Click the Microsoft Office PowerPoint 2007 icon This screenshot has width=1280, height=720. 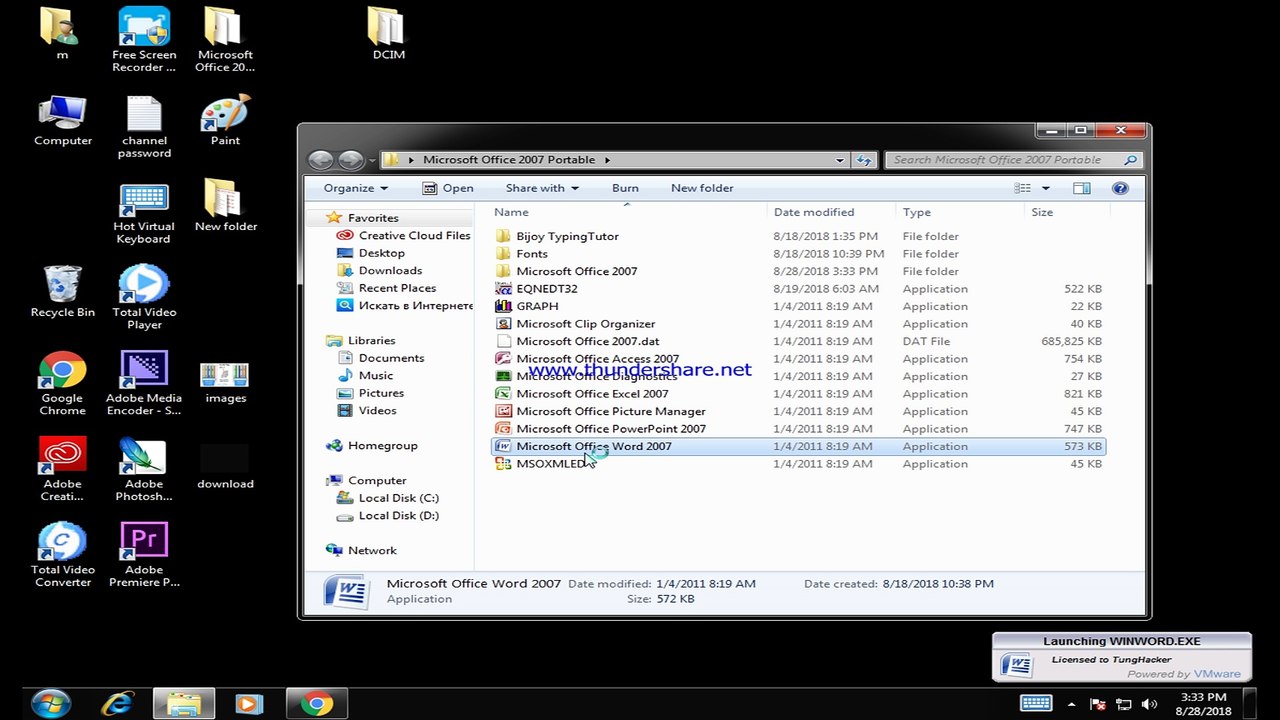[504, 429]
